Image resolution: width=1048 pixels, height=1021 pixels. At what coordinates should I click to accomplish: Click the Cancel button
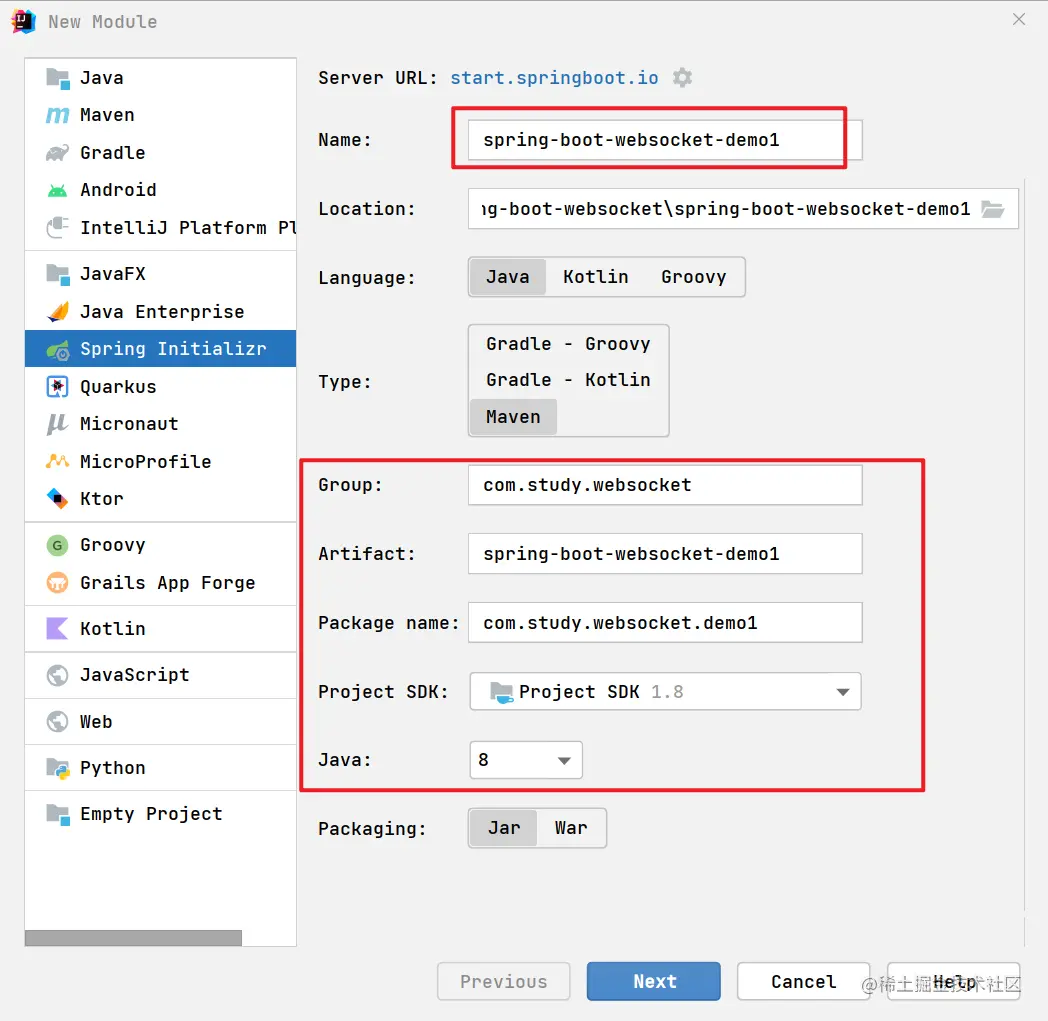click(x=803, y=982)
